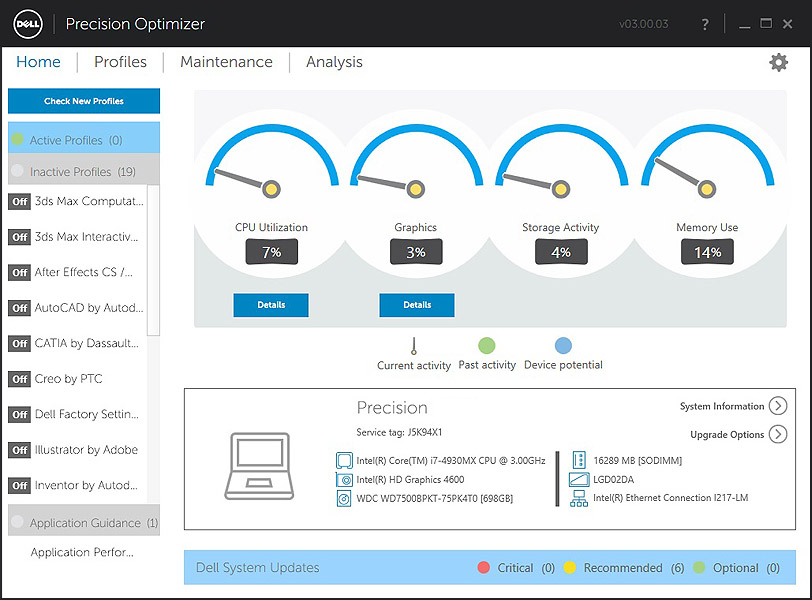The width and height of the screenshot is (812, 600).
Task: Click the Optional (0) updates label
Action: tap(746, 568)
